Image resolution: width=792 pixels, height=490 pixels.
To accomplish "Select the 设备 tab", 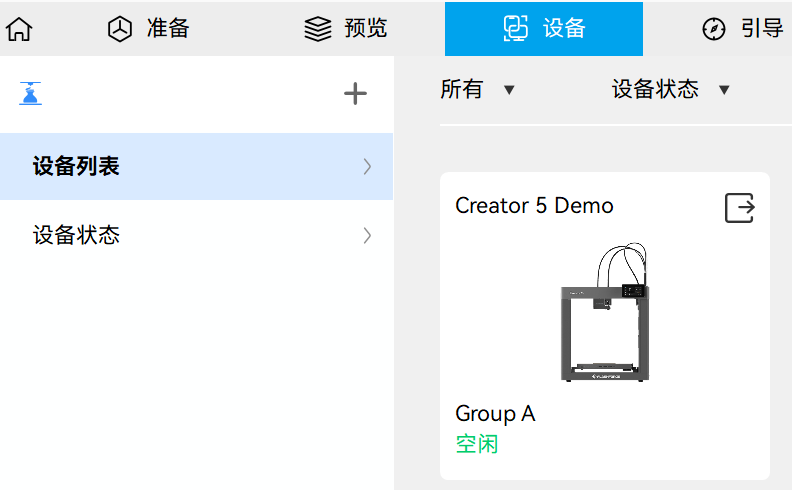I will pos(543,29).
